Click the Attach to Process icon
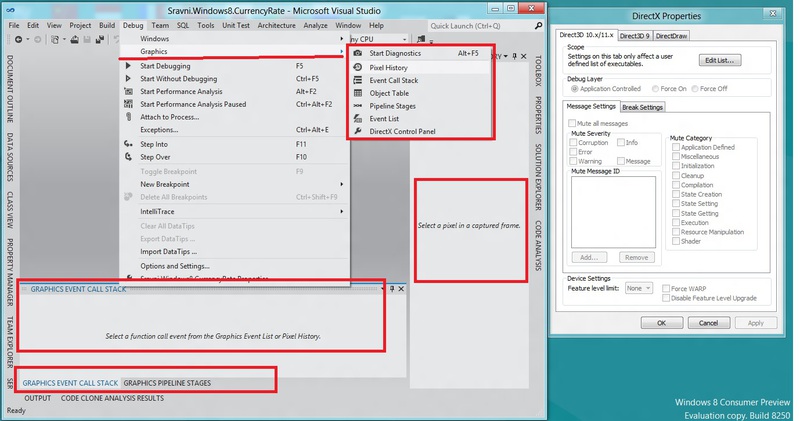 point(128,117)
